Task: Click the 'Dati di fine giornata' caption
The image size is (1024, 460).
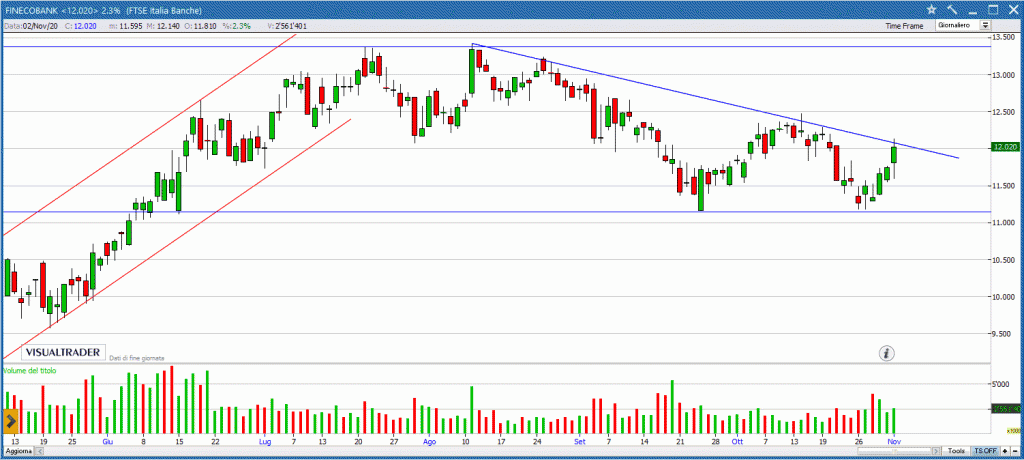Action: coord(136,358)
